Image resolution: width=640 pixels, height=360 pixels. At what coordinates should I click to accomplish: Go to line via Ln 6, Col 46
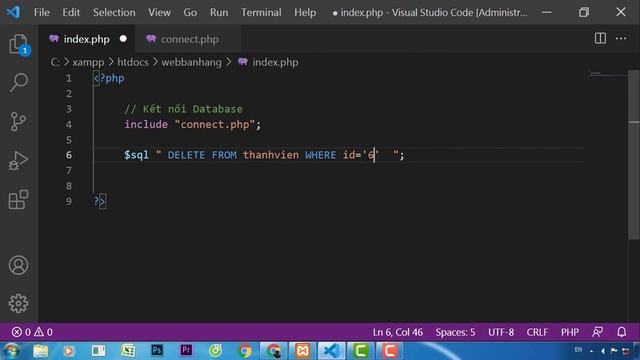coord(398,332)
